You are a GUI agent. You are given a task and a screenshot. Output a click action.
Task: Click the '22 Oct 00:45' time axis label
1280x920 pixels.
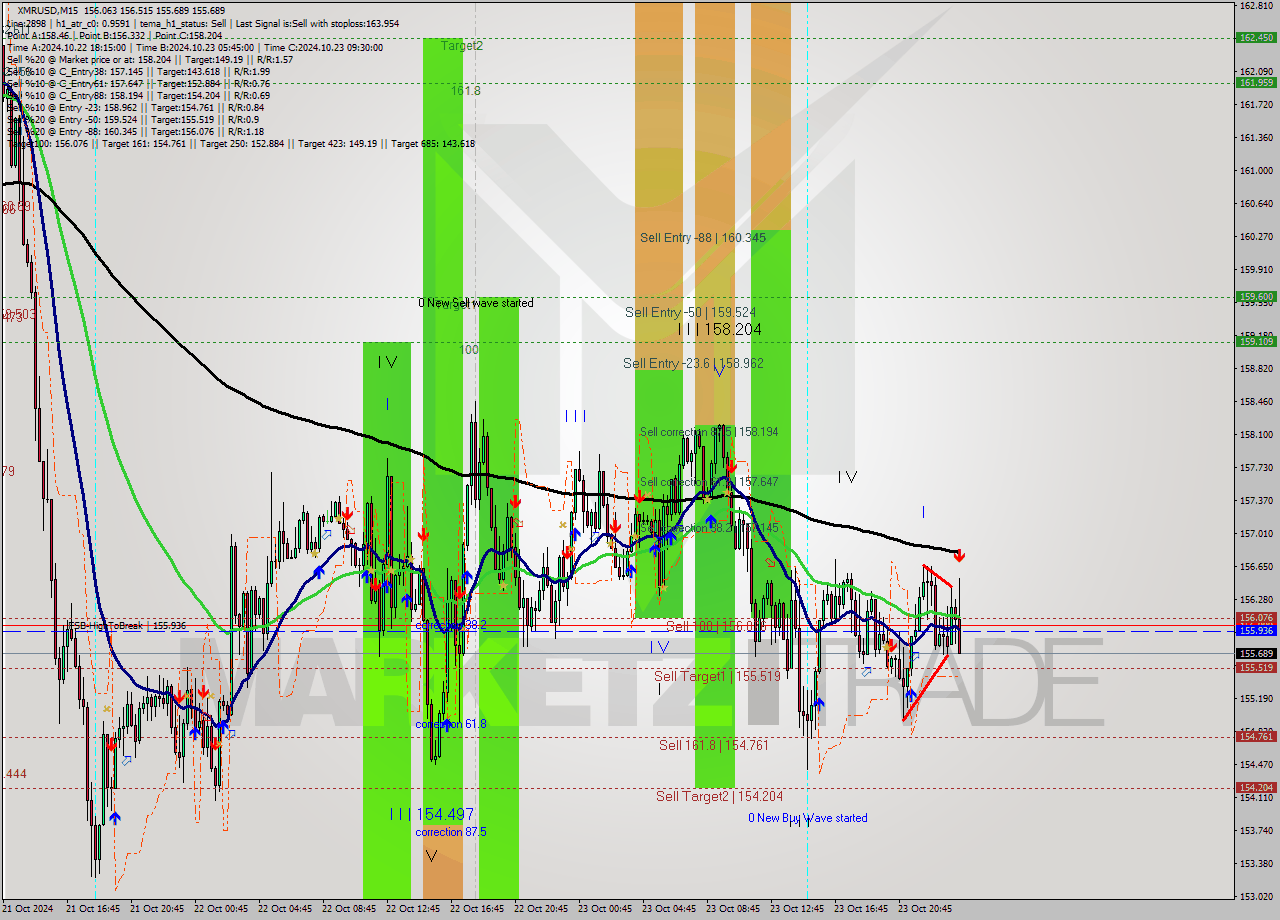point(221,909)
